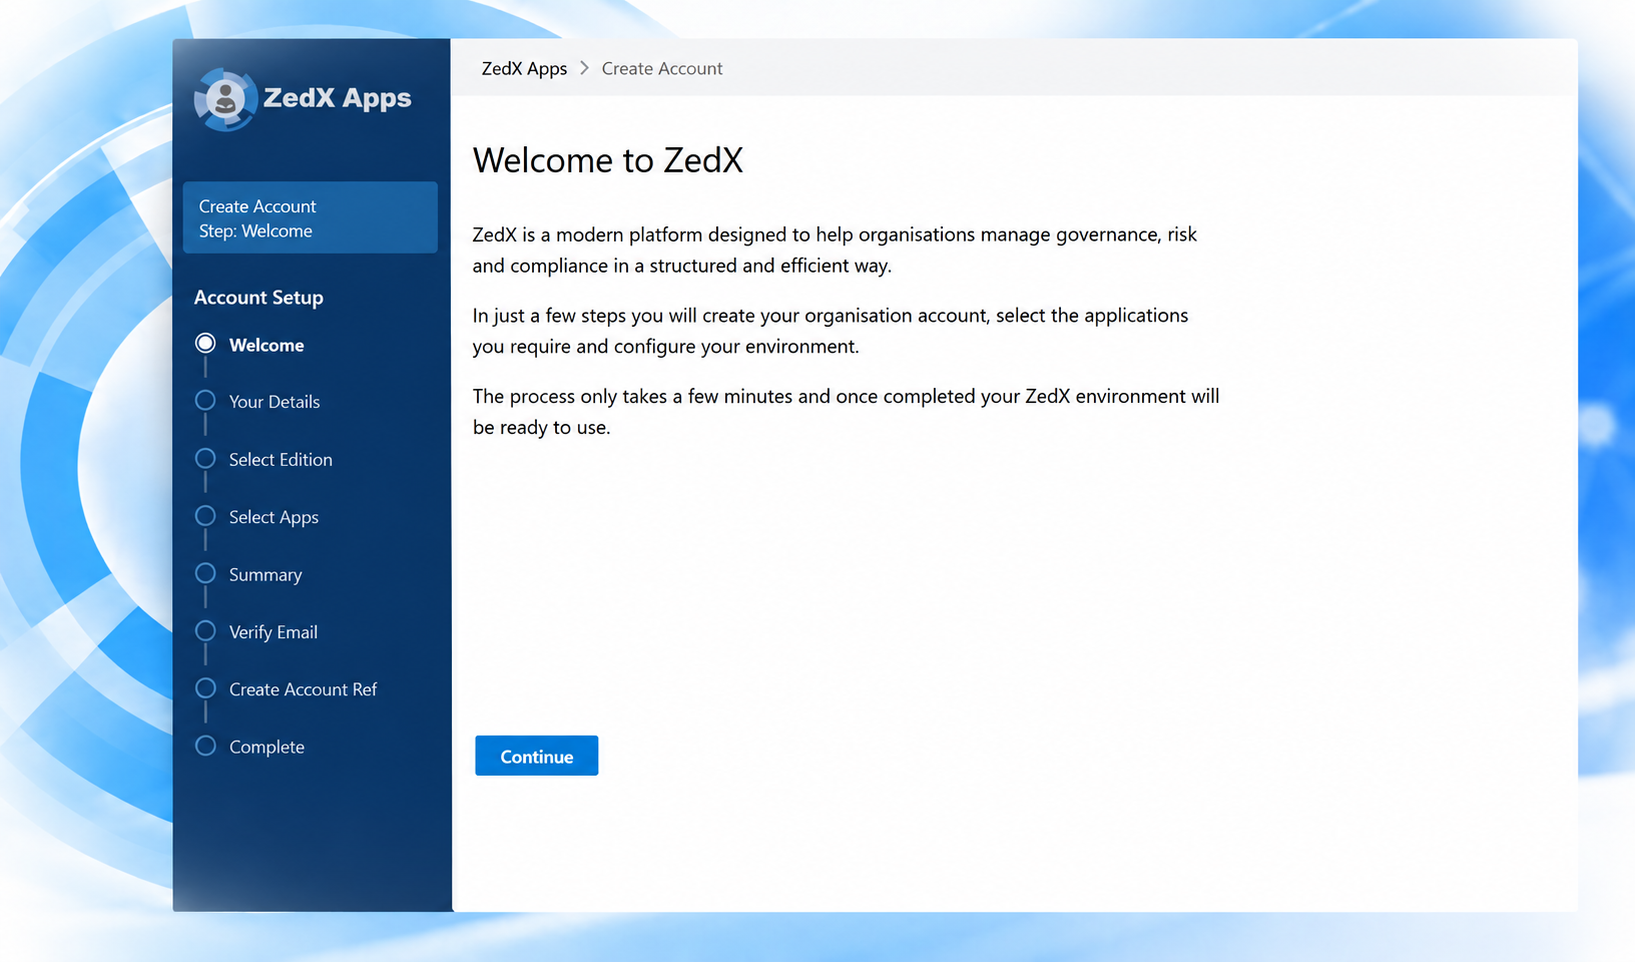Screen dimensions: 1635x962
Task: Open the Verify Email step label
Action: [x=273, y=632]
